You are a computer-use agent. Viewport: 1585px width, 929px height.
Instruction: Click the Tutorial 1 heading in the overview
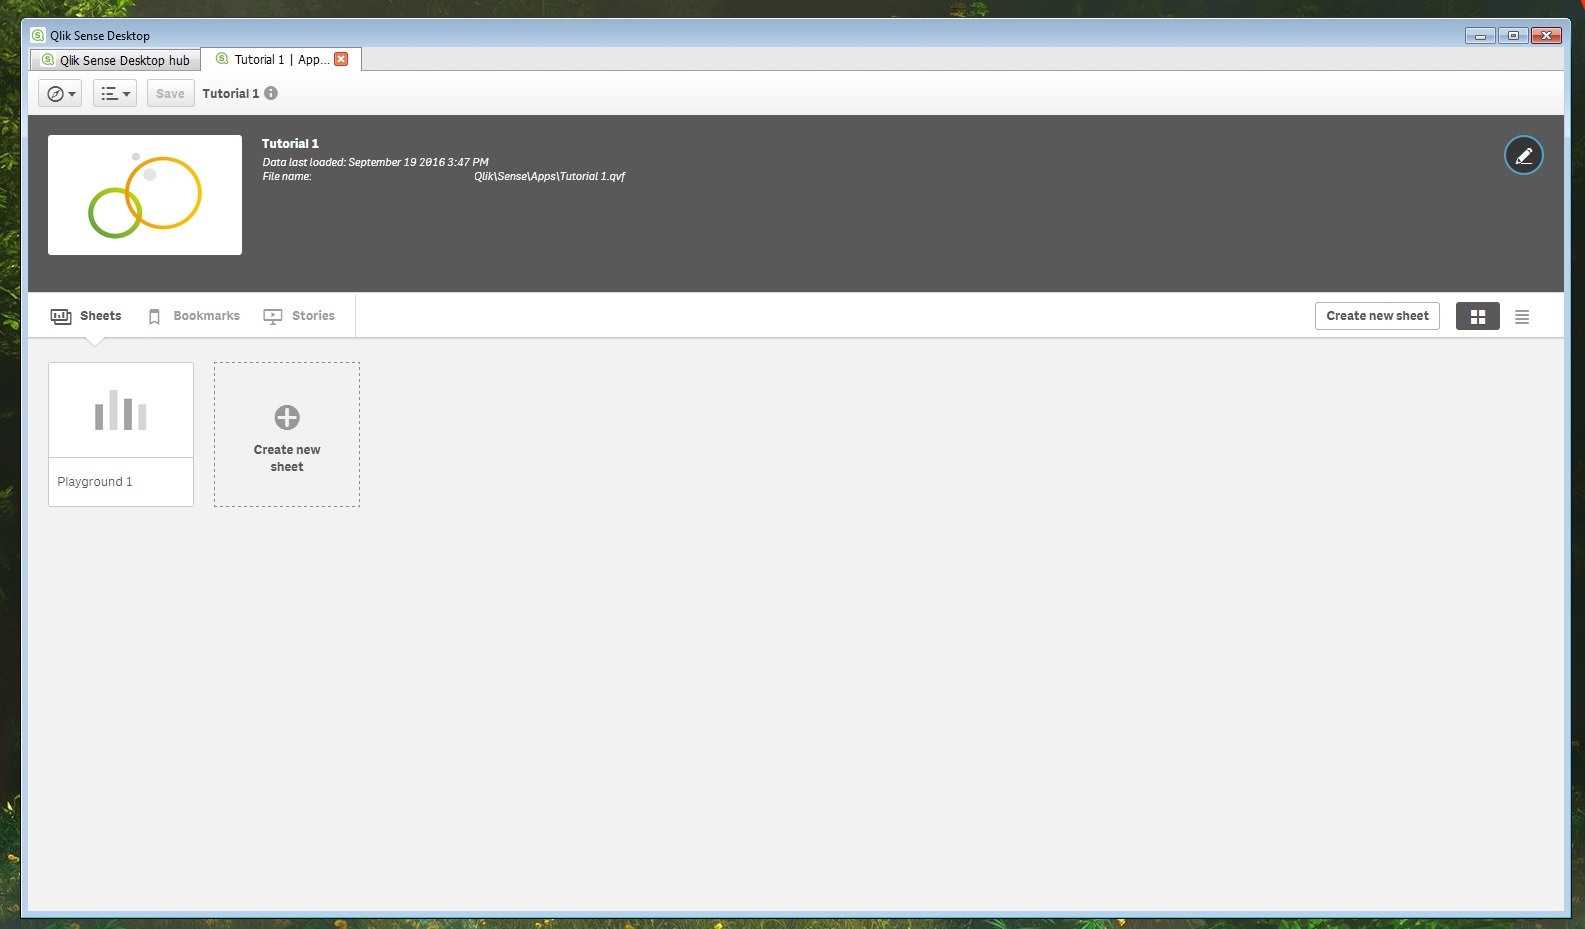click(x=290, y=144)
